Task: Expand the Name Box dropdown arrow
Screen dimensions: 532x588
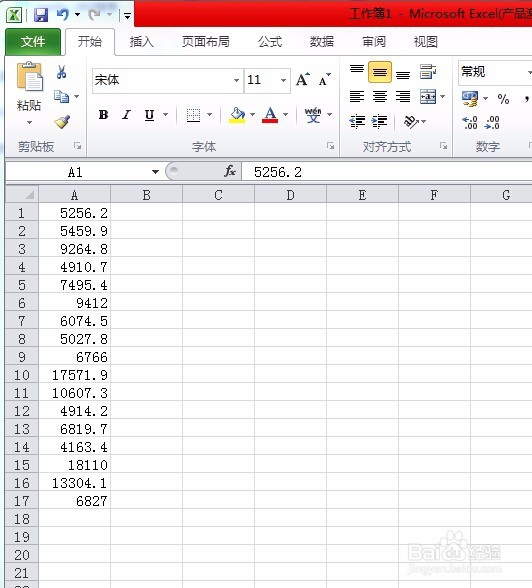Action: pyautogui.click(x=155, y=172)
